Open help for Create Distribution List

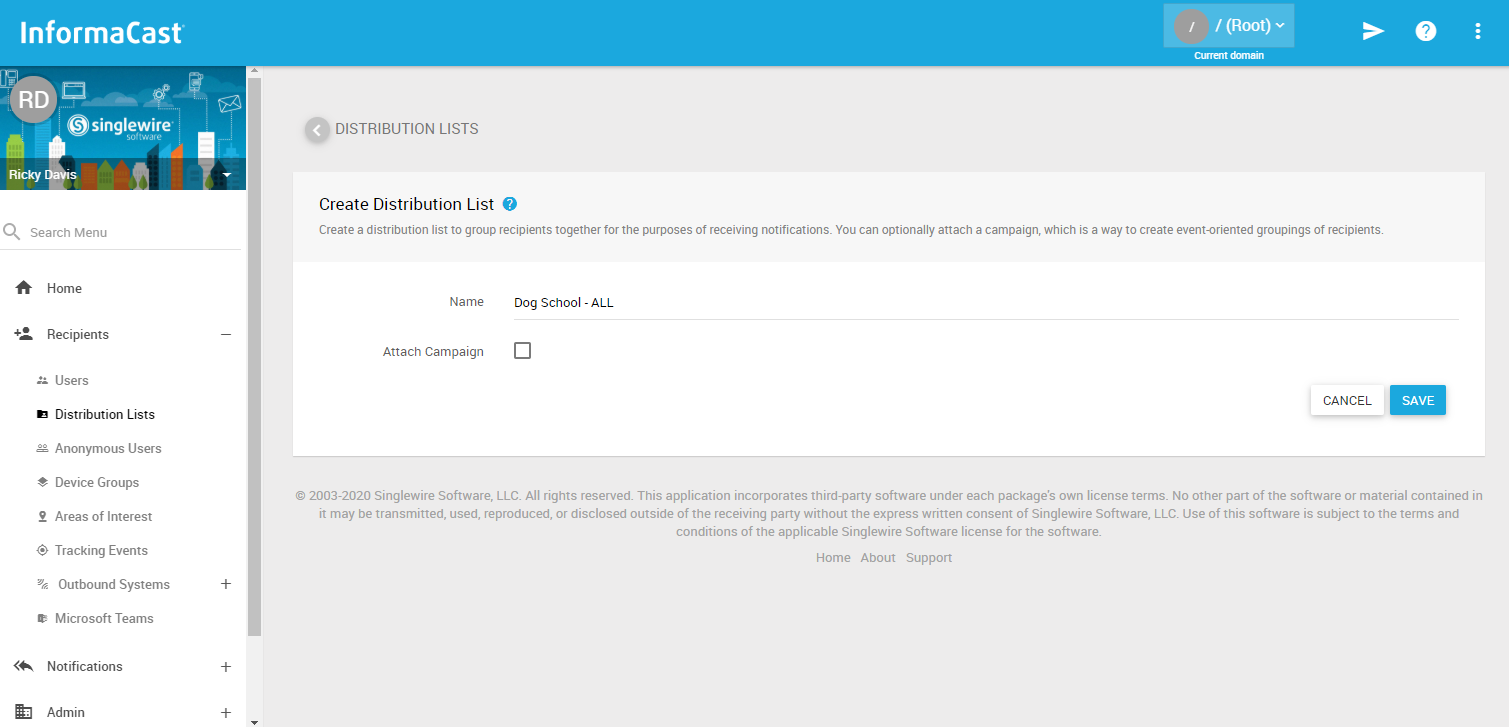click(510, 203)
